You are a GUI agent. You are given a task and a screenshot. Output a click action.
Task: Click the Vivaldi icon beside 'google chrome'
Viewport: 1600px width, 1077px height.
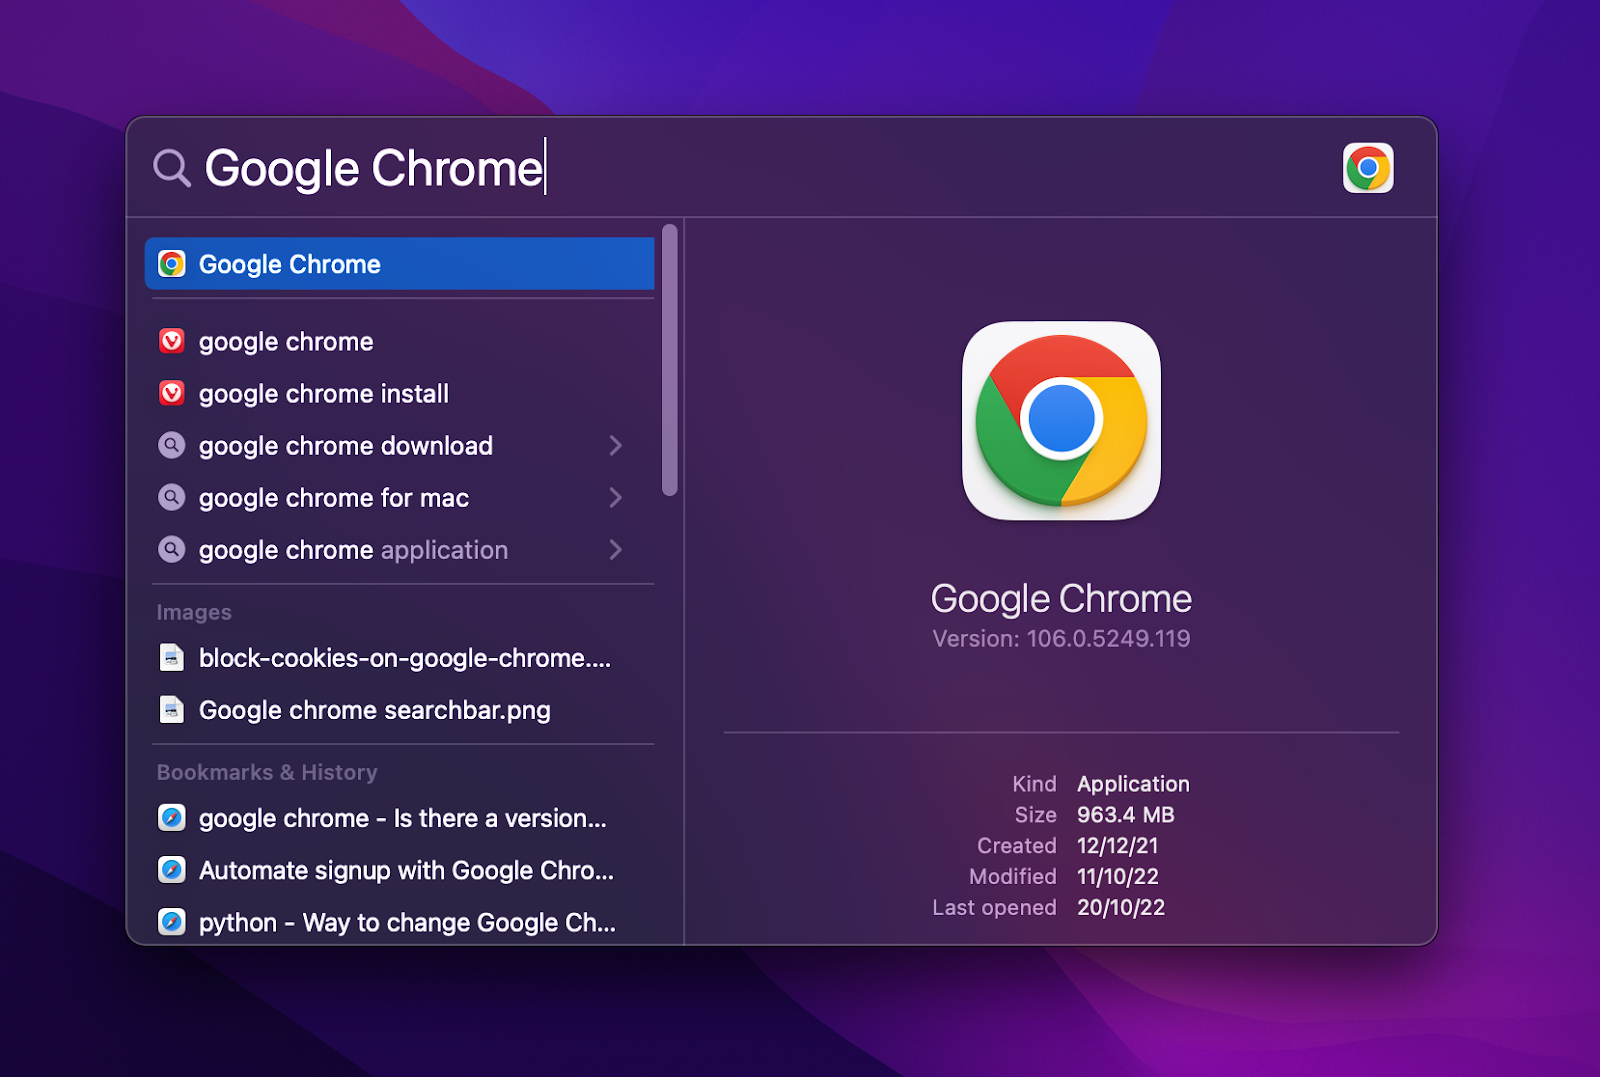(x=172, y=341)
